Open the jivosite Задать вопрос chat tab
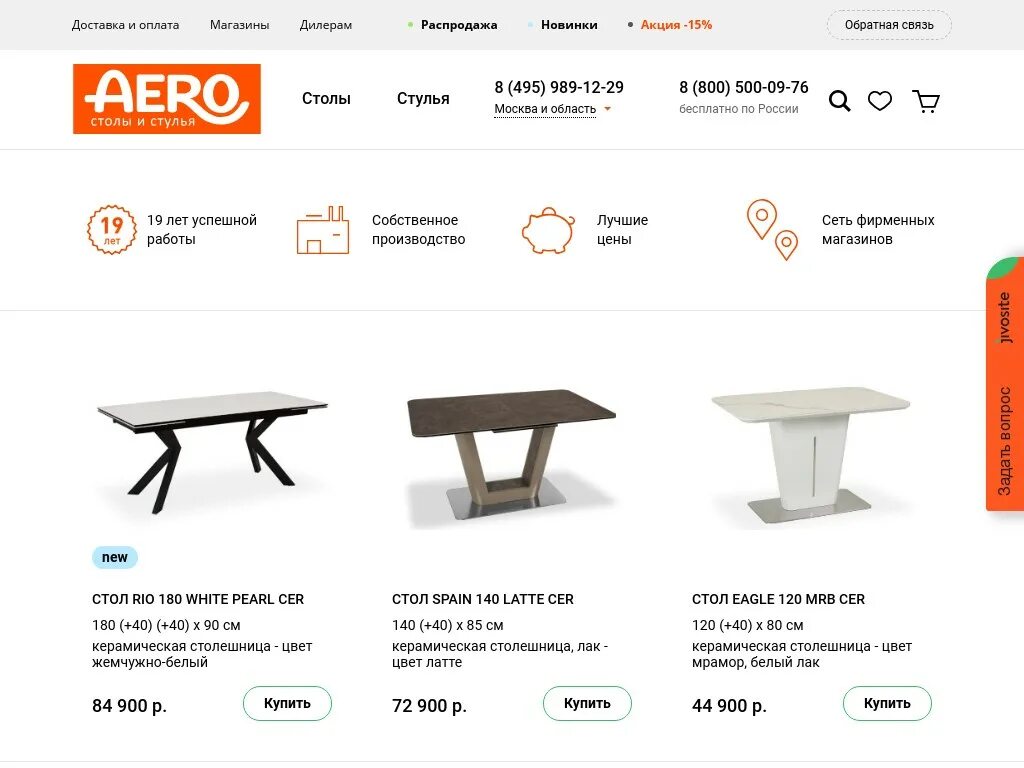 coord(1004,384)
